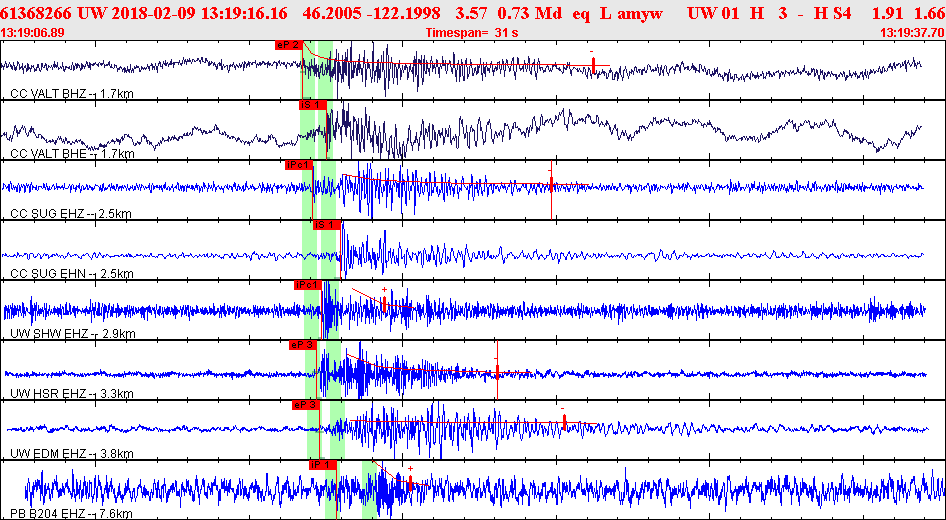
Task: Click the eP 3 pick flag on EDM EHZ
Action: point(305,405)
